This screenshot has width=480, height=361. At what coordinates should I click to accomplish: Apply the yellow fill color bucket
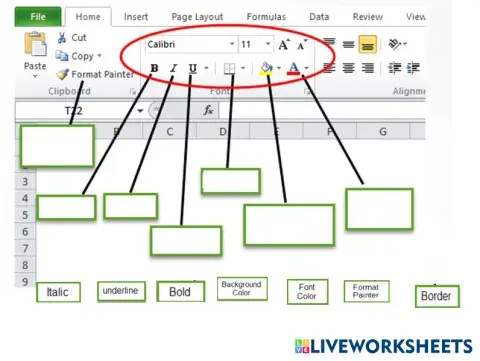click(266, 69)
